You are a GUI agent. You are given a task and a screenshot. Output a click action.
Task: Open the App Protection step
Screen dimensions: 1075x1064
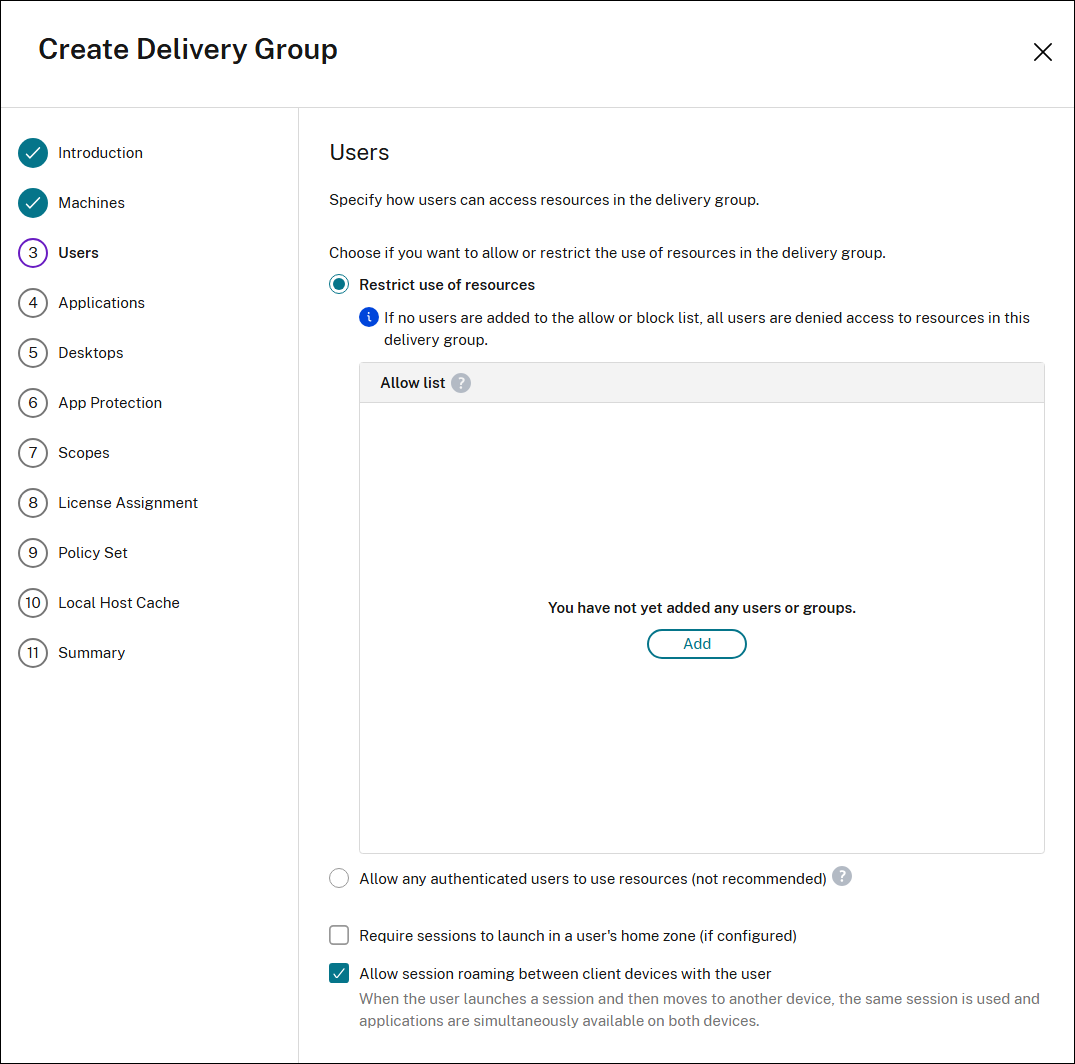click(110, 403)
